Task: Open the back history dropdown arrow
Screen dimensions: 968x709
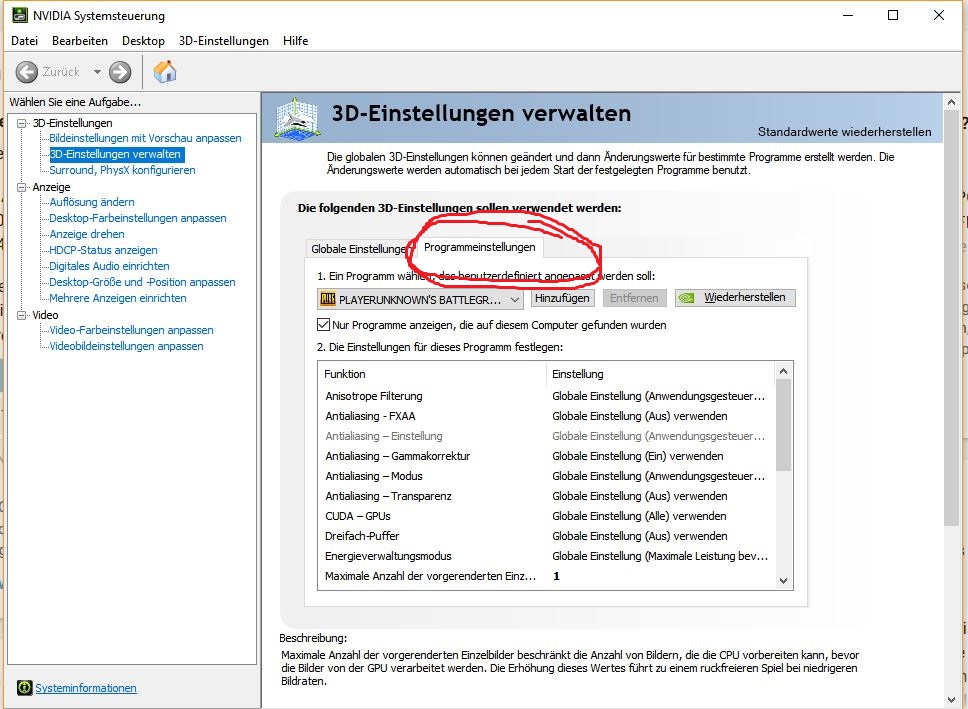Action: tap(97, 72)
